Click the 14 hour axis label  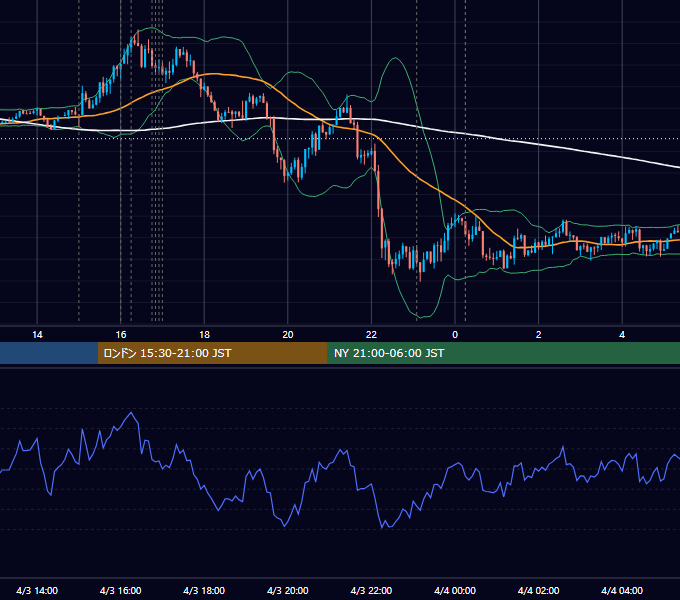coord(37,335)
